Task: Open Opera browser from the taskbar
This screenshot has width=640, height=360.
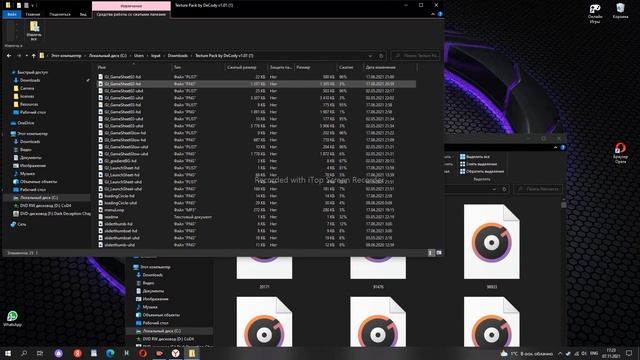Action: [142, 353]
